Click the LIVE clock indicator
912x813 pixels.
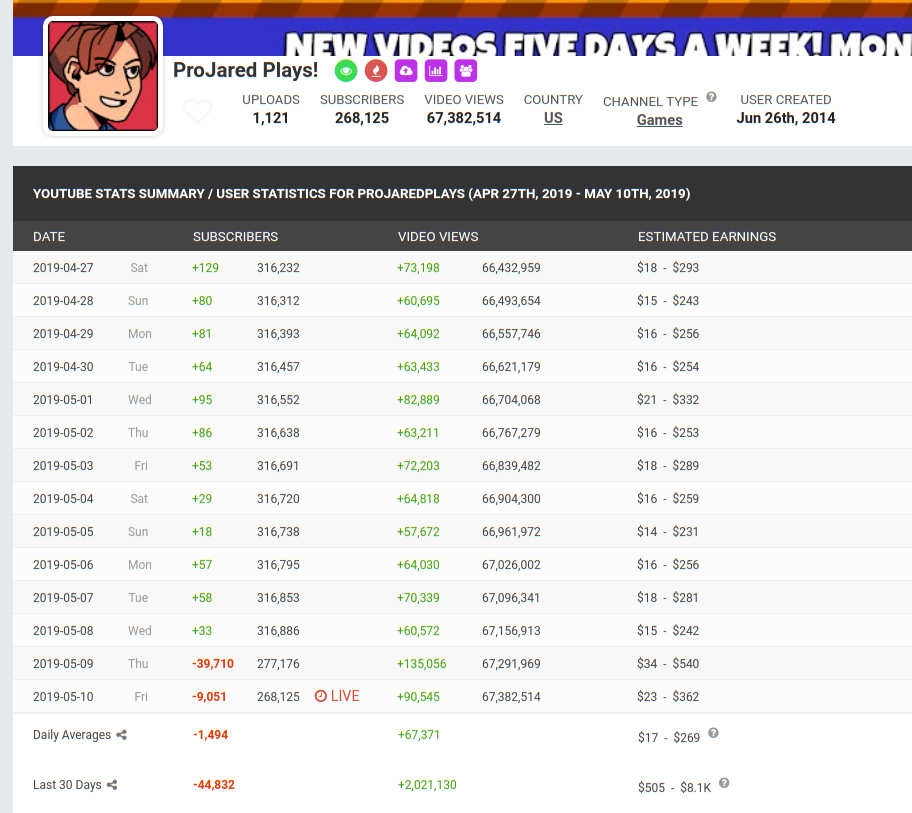tap(337, 696)
